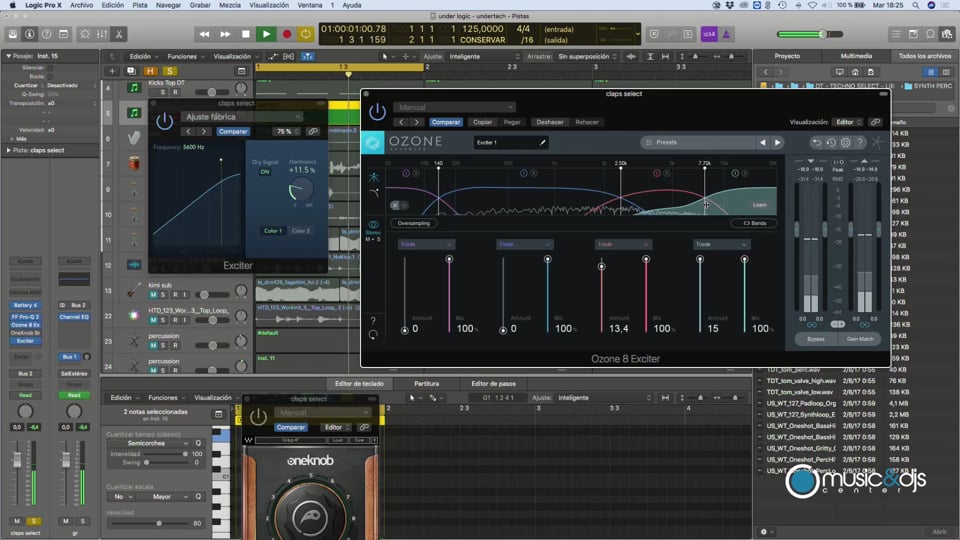
Task: Open Ozone settings gear icon
Action: [x=846, y=143]
